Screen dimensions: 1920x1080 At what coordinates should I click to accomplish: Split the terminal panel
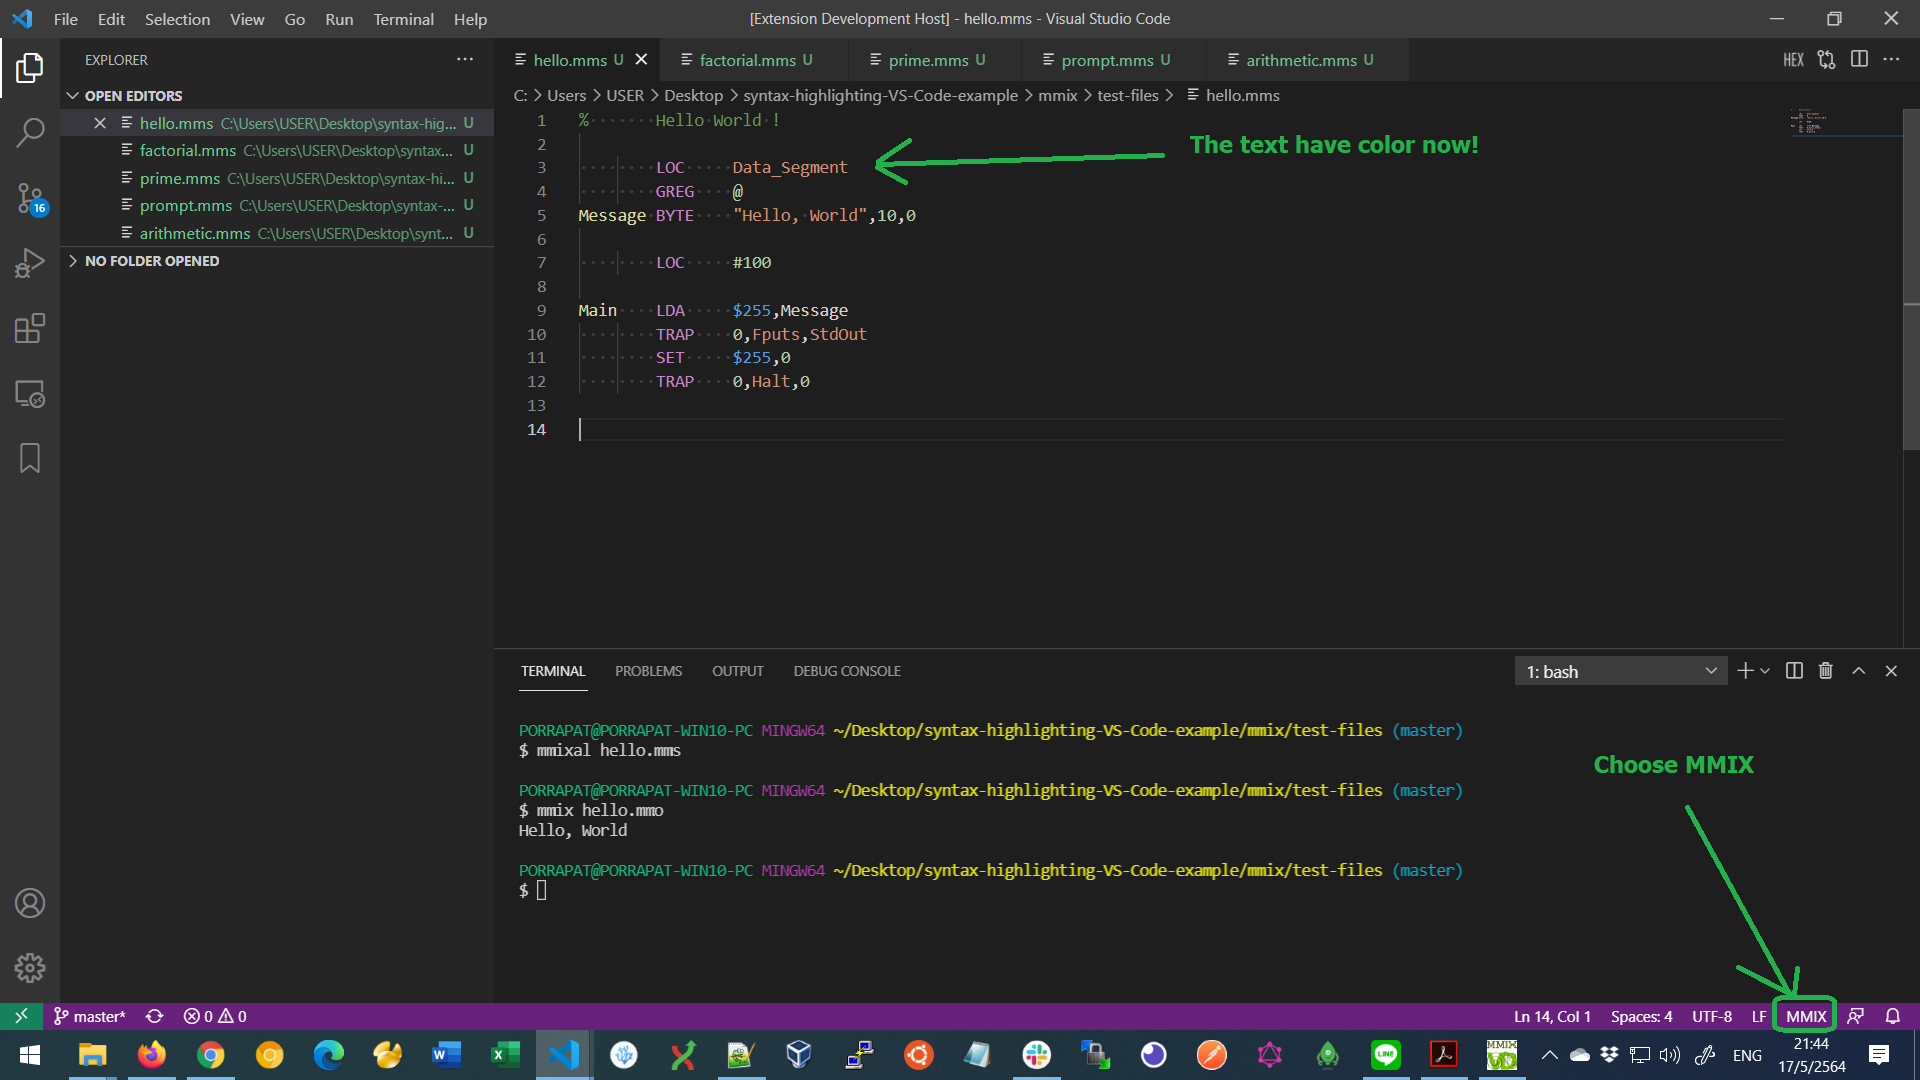pos(1794,671)
